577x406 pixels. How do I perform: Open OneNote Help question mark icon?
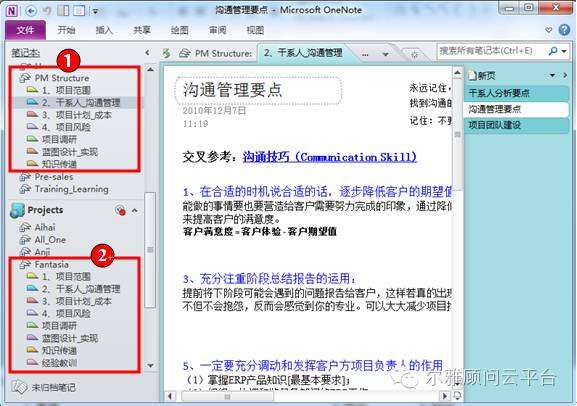point(564,30)
